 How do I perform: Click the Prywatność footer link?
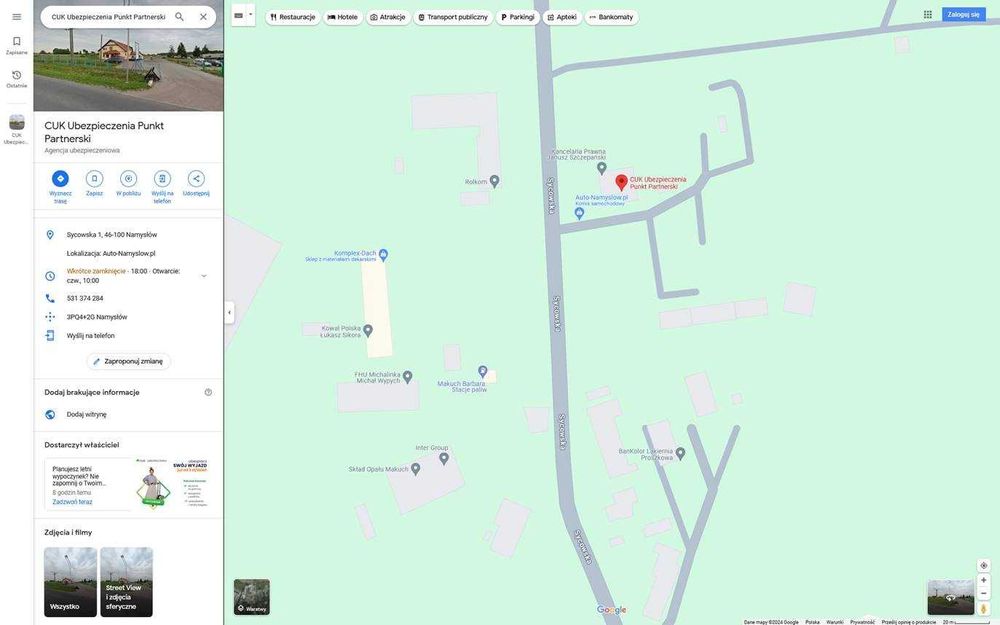point(862,622)
